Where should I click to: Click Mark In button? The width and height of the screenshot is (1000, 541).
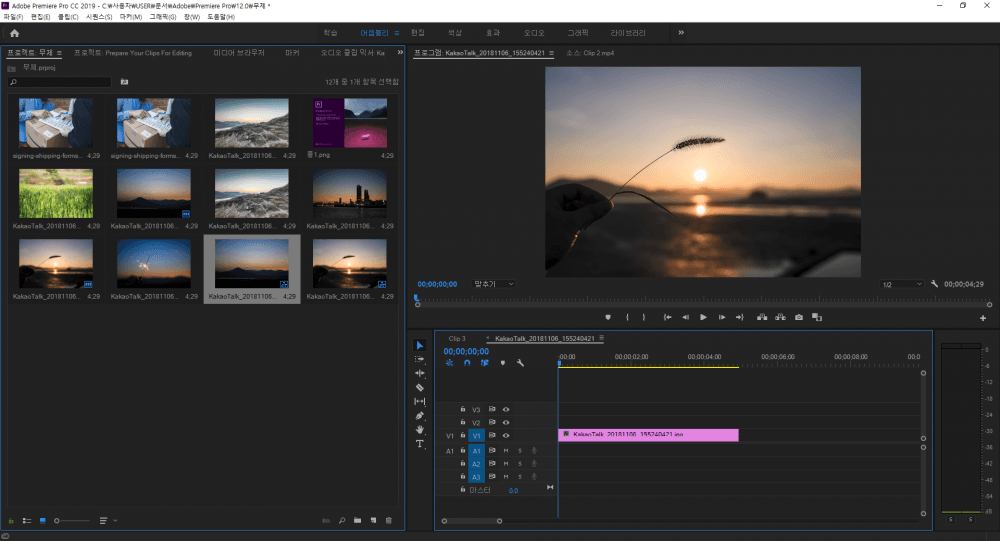(627, 317)
